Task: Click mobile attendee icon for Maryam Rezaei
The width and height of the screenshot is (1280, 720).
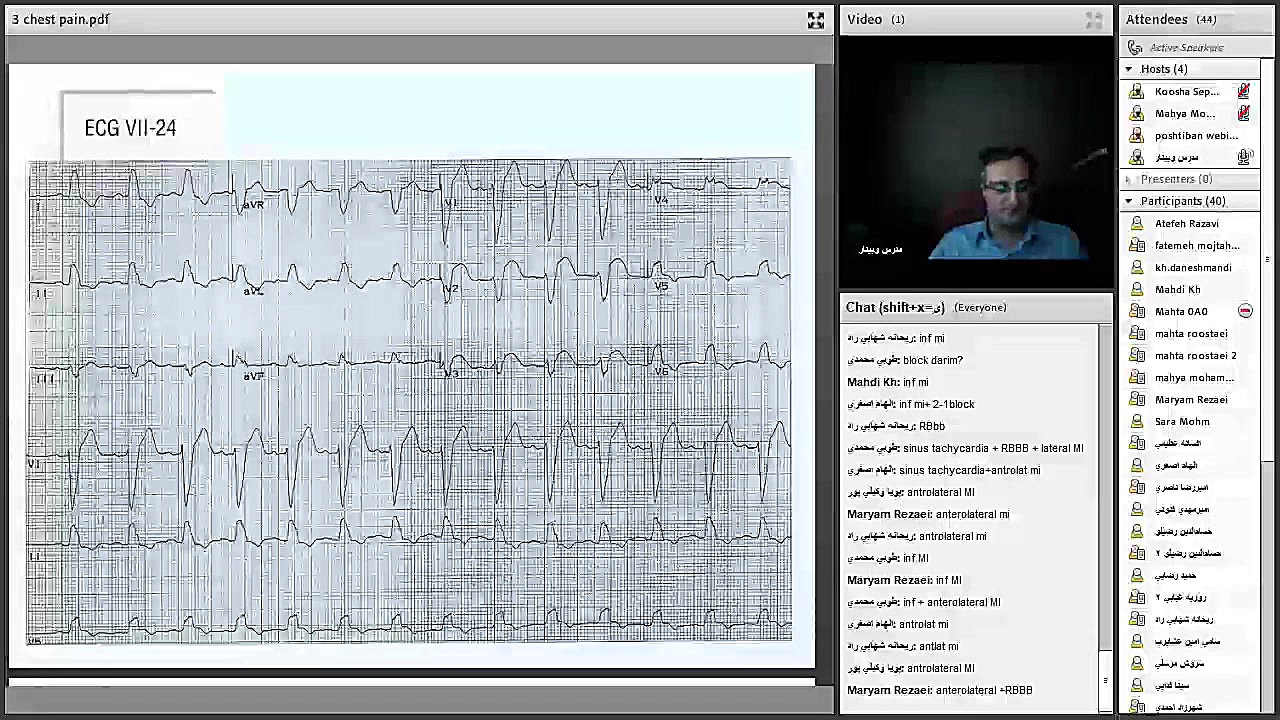Action: [1136, 399]
